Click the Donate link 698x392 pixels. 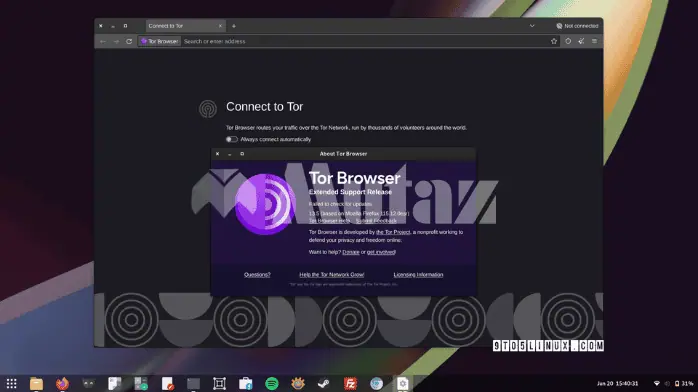tap(351, 252)
